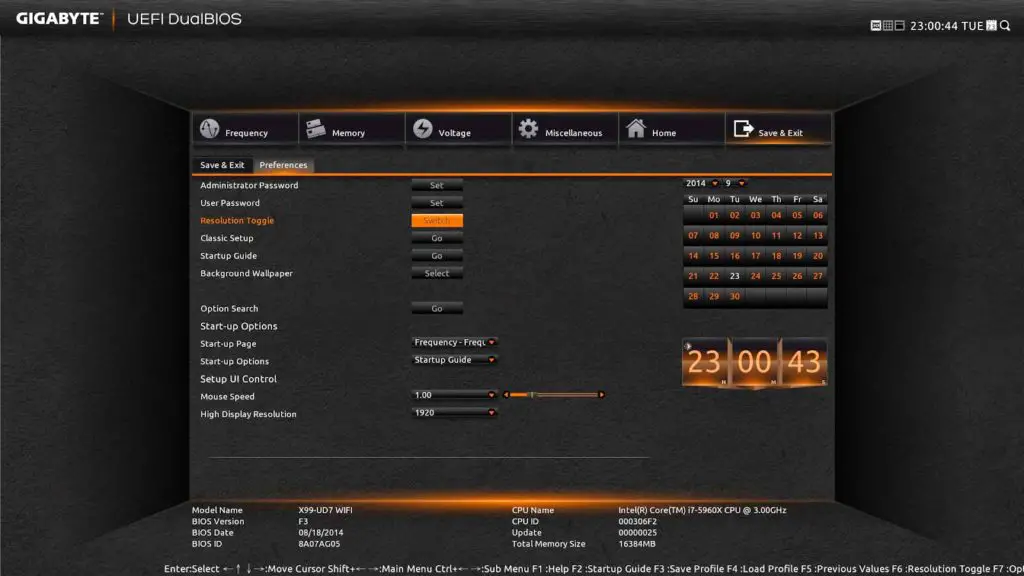Select calendar date 01
The image size is (1024, 576).
pos(714,216)
